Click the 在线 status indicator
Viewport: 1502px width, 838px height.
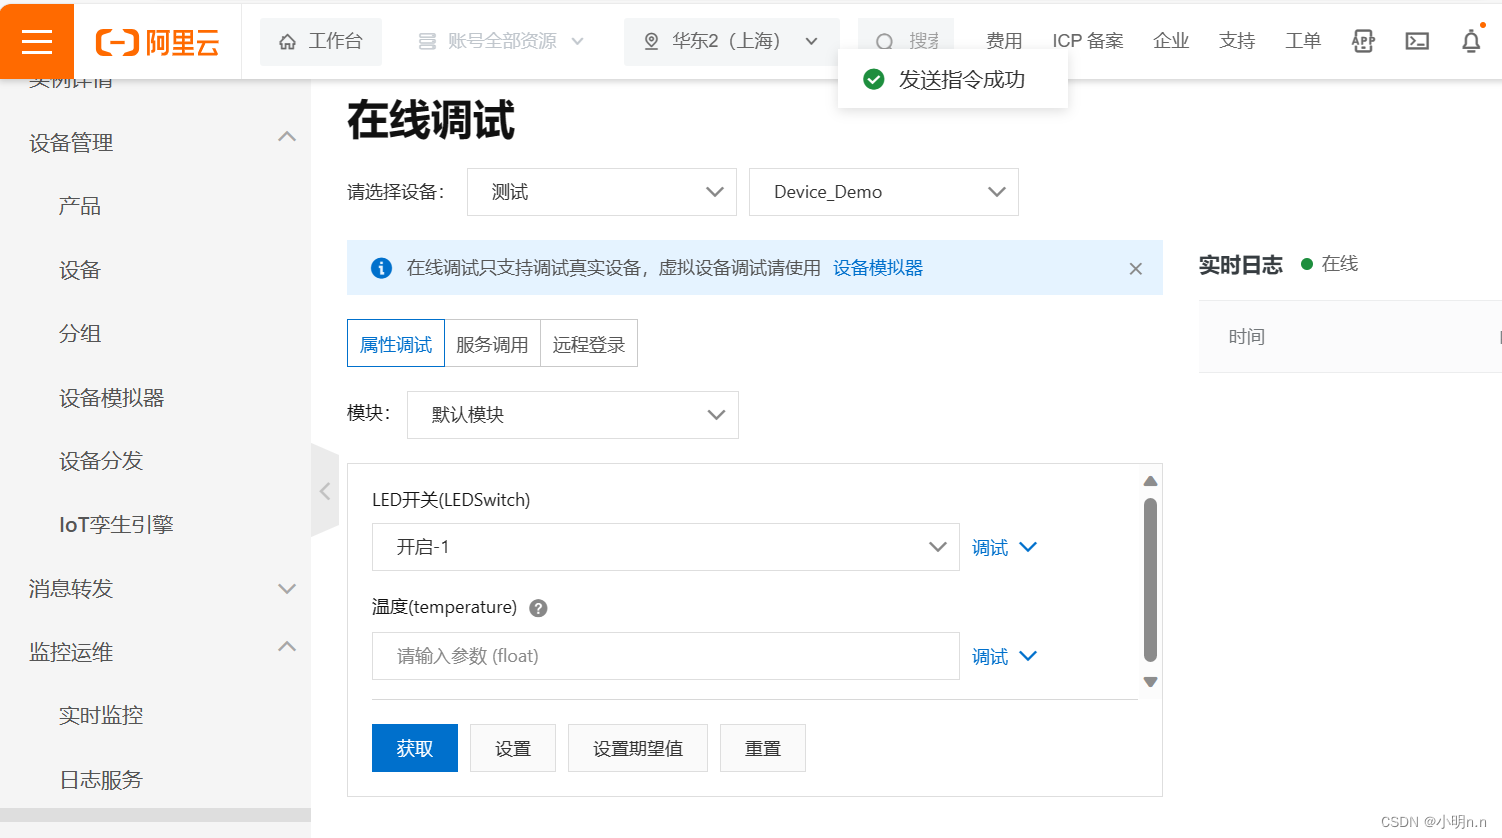[x=1329, y=264]
